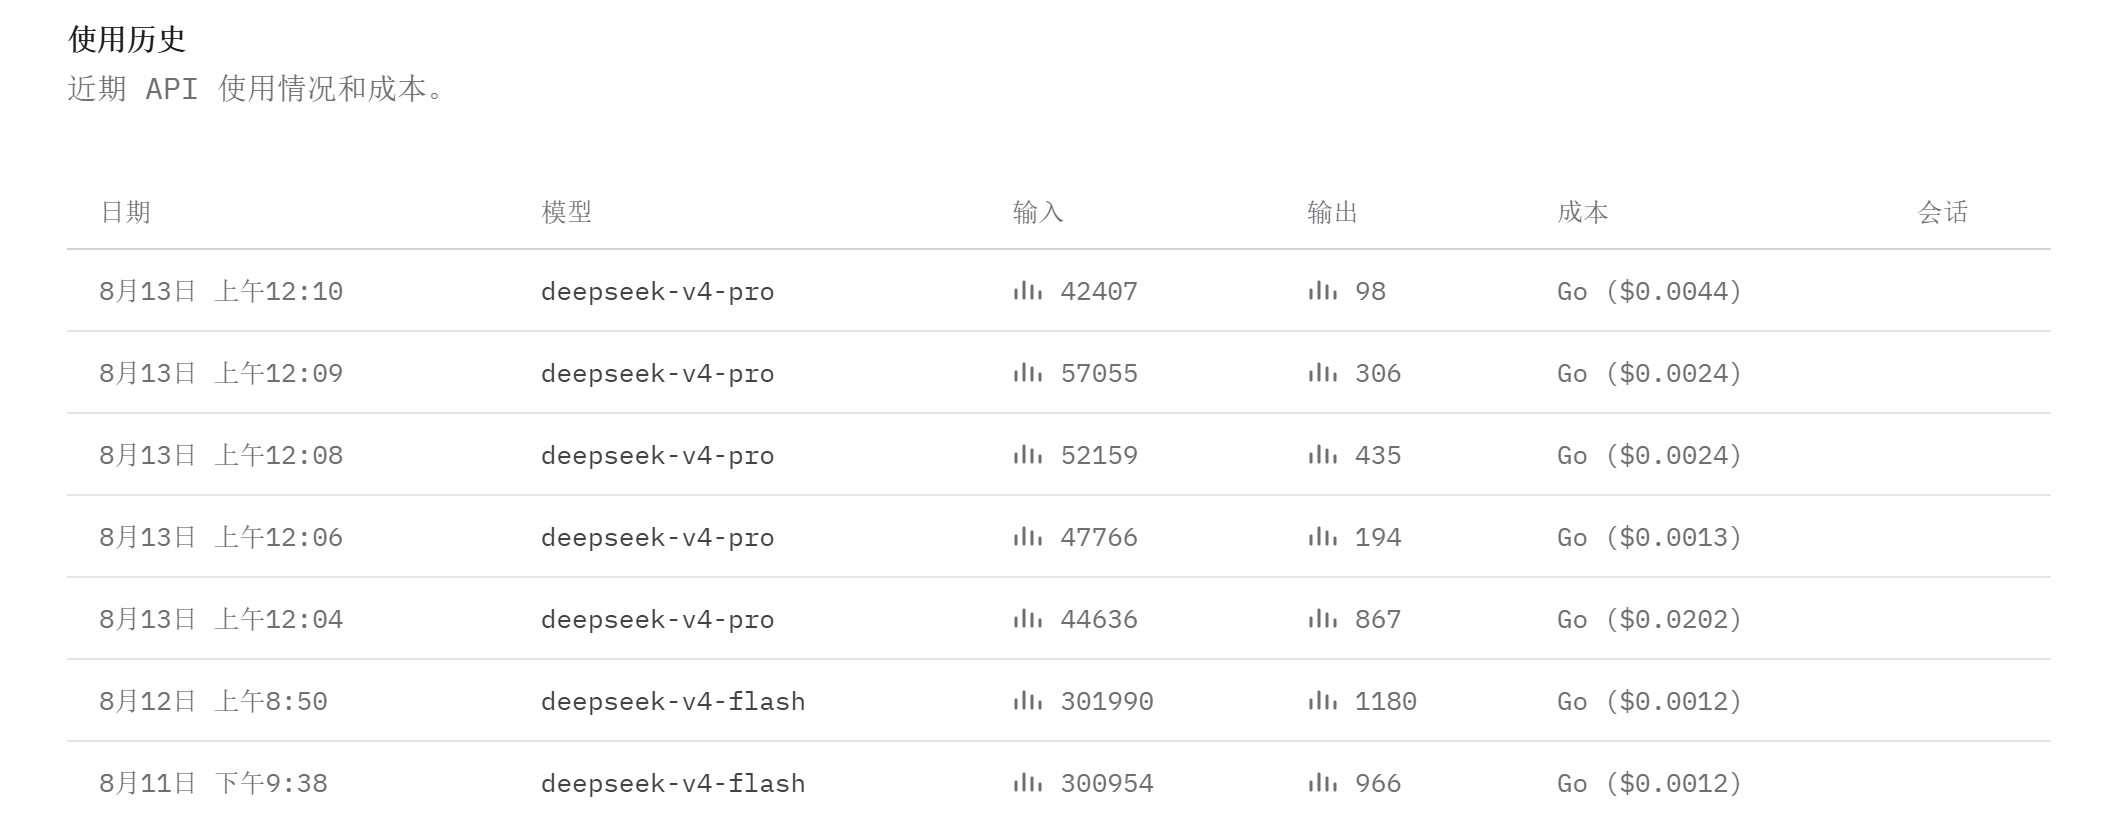
Task: Click output bars icon beside 1180
Action: point(1322,701)
